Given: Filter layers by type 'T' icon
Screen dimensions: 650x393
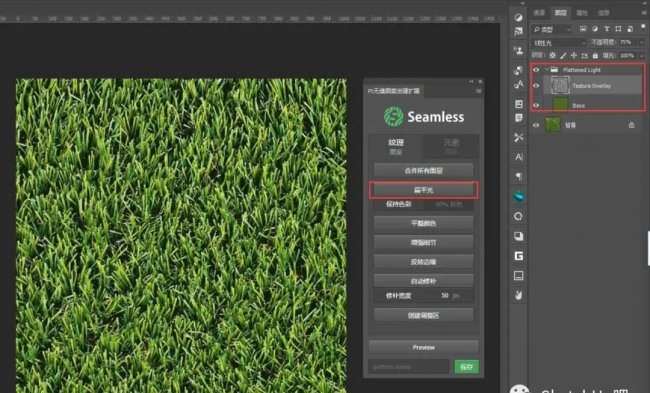Looking at the screenshot, I should point(606,29).
